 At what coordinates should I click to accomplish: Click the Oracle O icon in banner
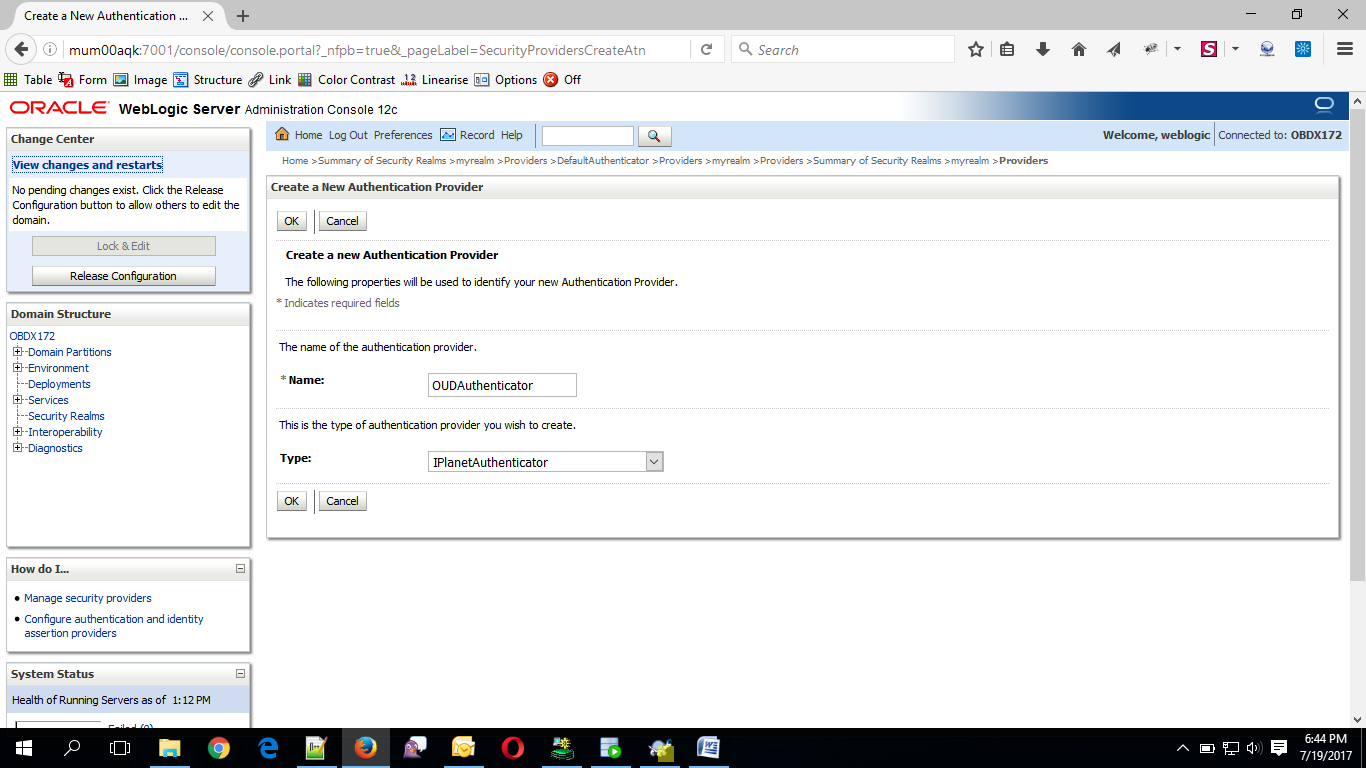click(1324, 105)
